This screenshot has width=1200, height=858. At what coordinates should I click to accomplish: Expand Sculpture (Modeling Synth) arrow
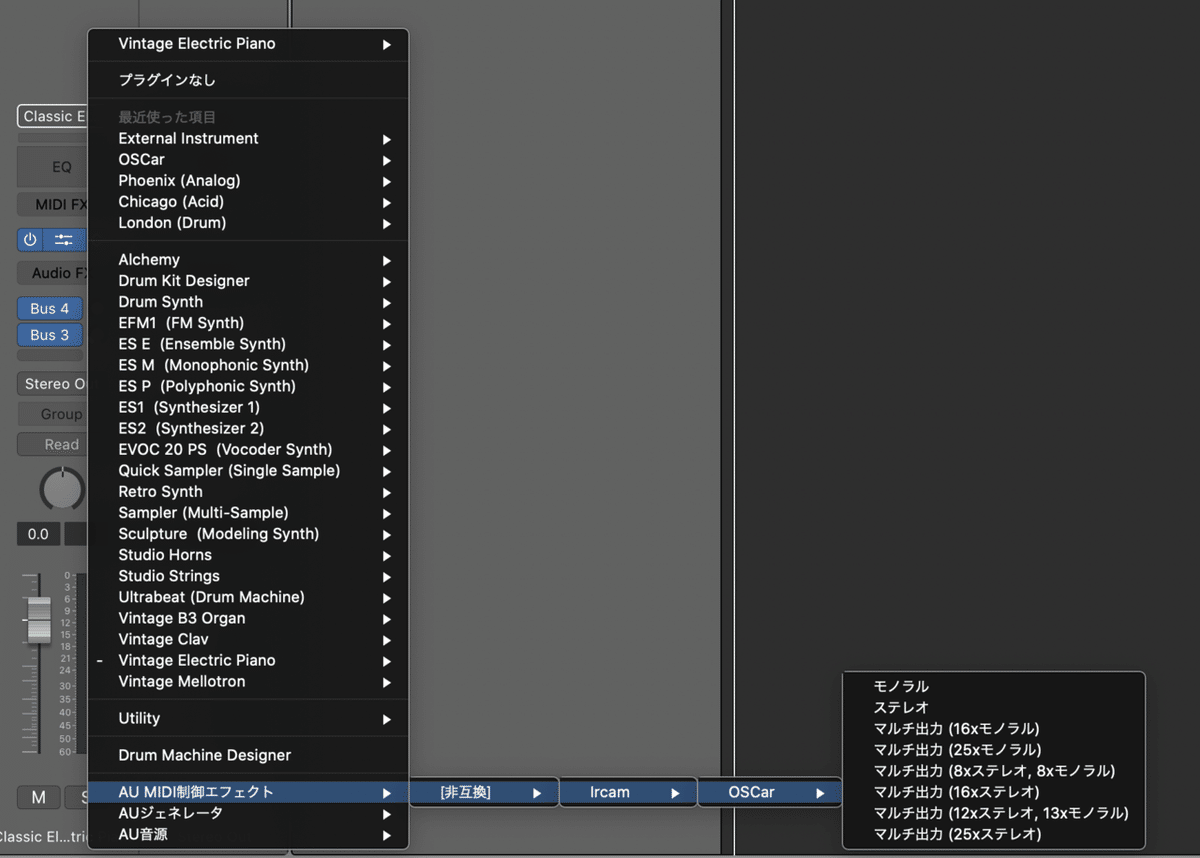tap(387, 534)
